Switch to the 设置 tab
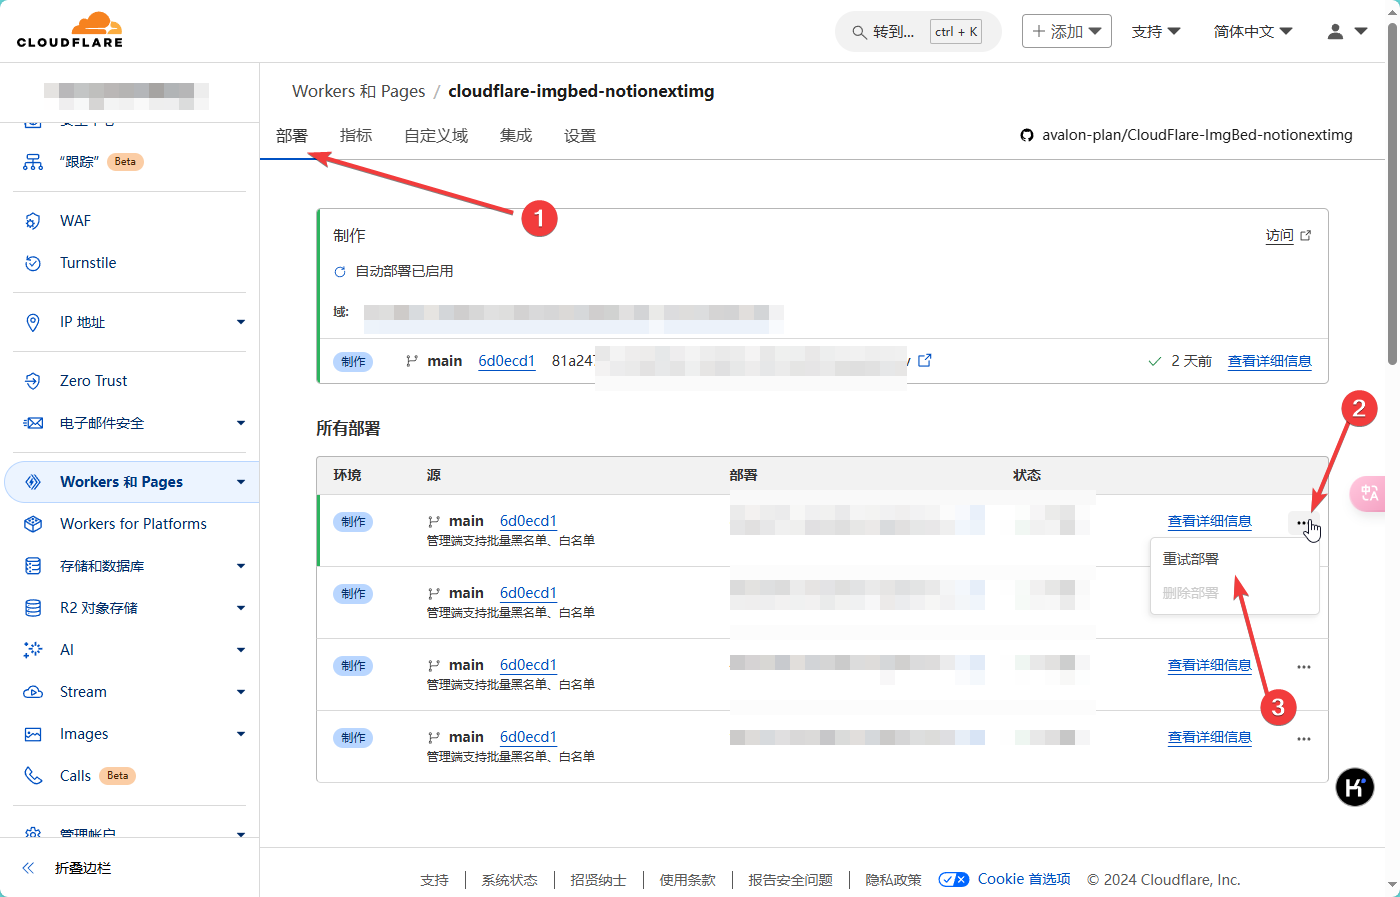Screen dimensions: 1400x897 (580, 136)
